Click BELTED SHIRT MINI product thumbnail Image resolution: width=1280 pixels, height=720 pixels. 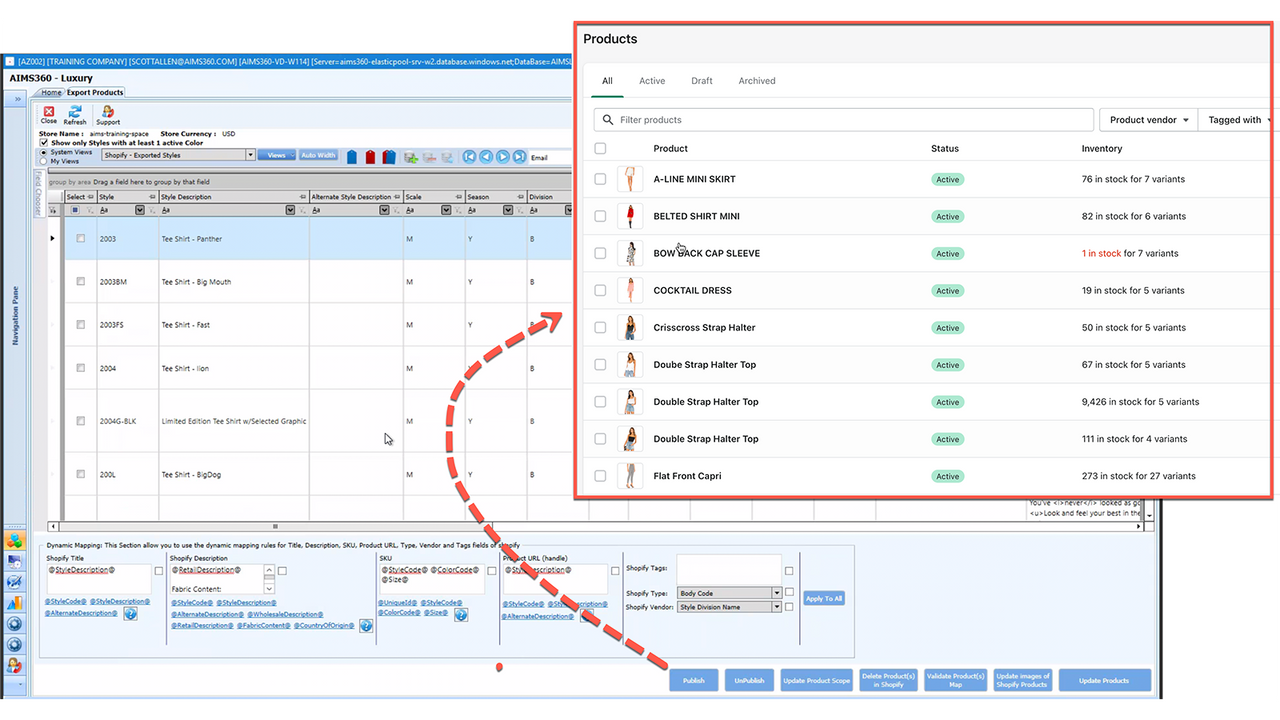[629, 216]
